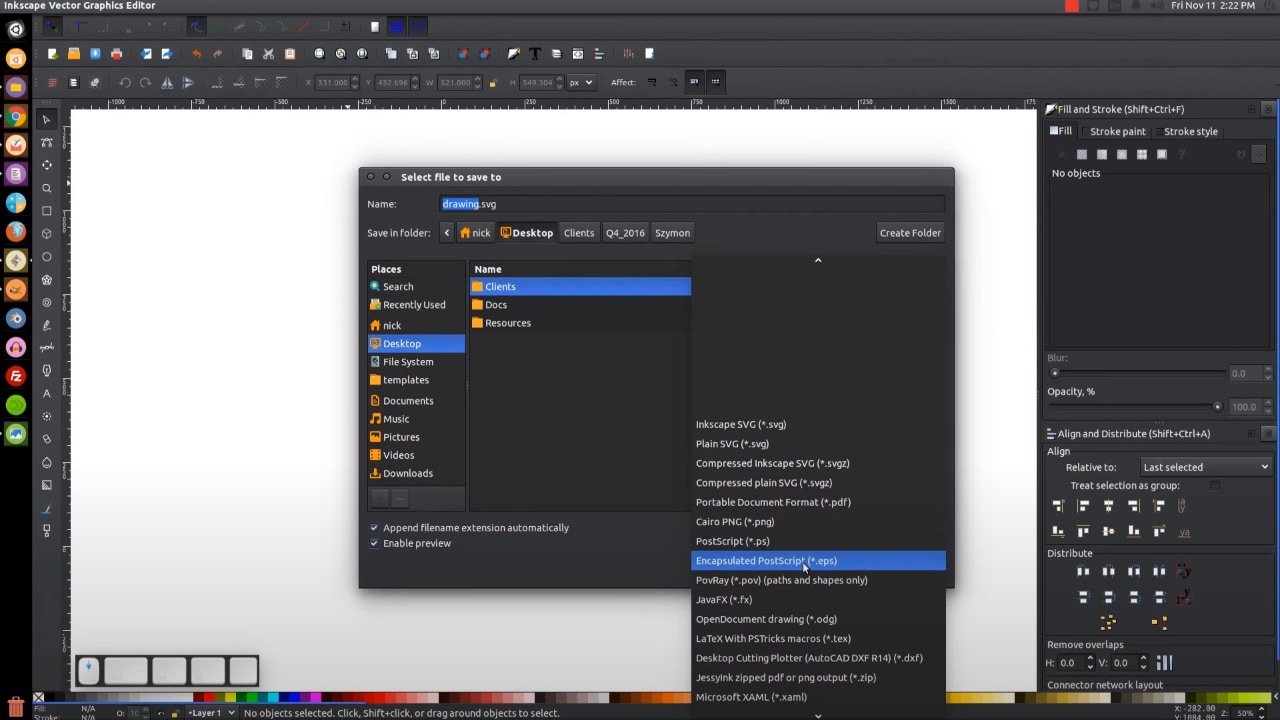Click the Undo toolbar icon
This screenshot has width=1280, height=720.
point(197,54)
